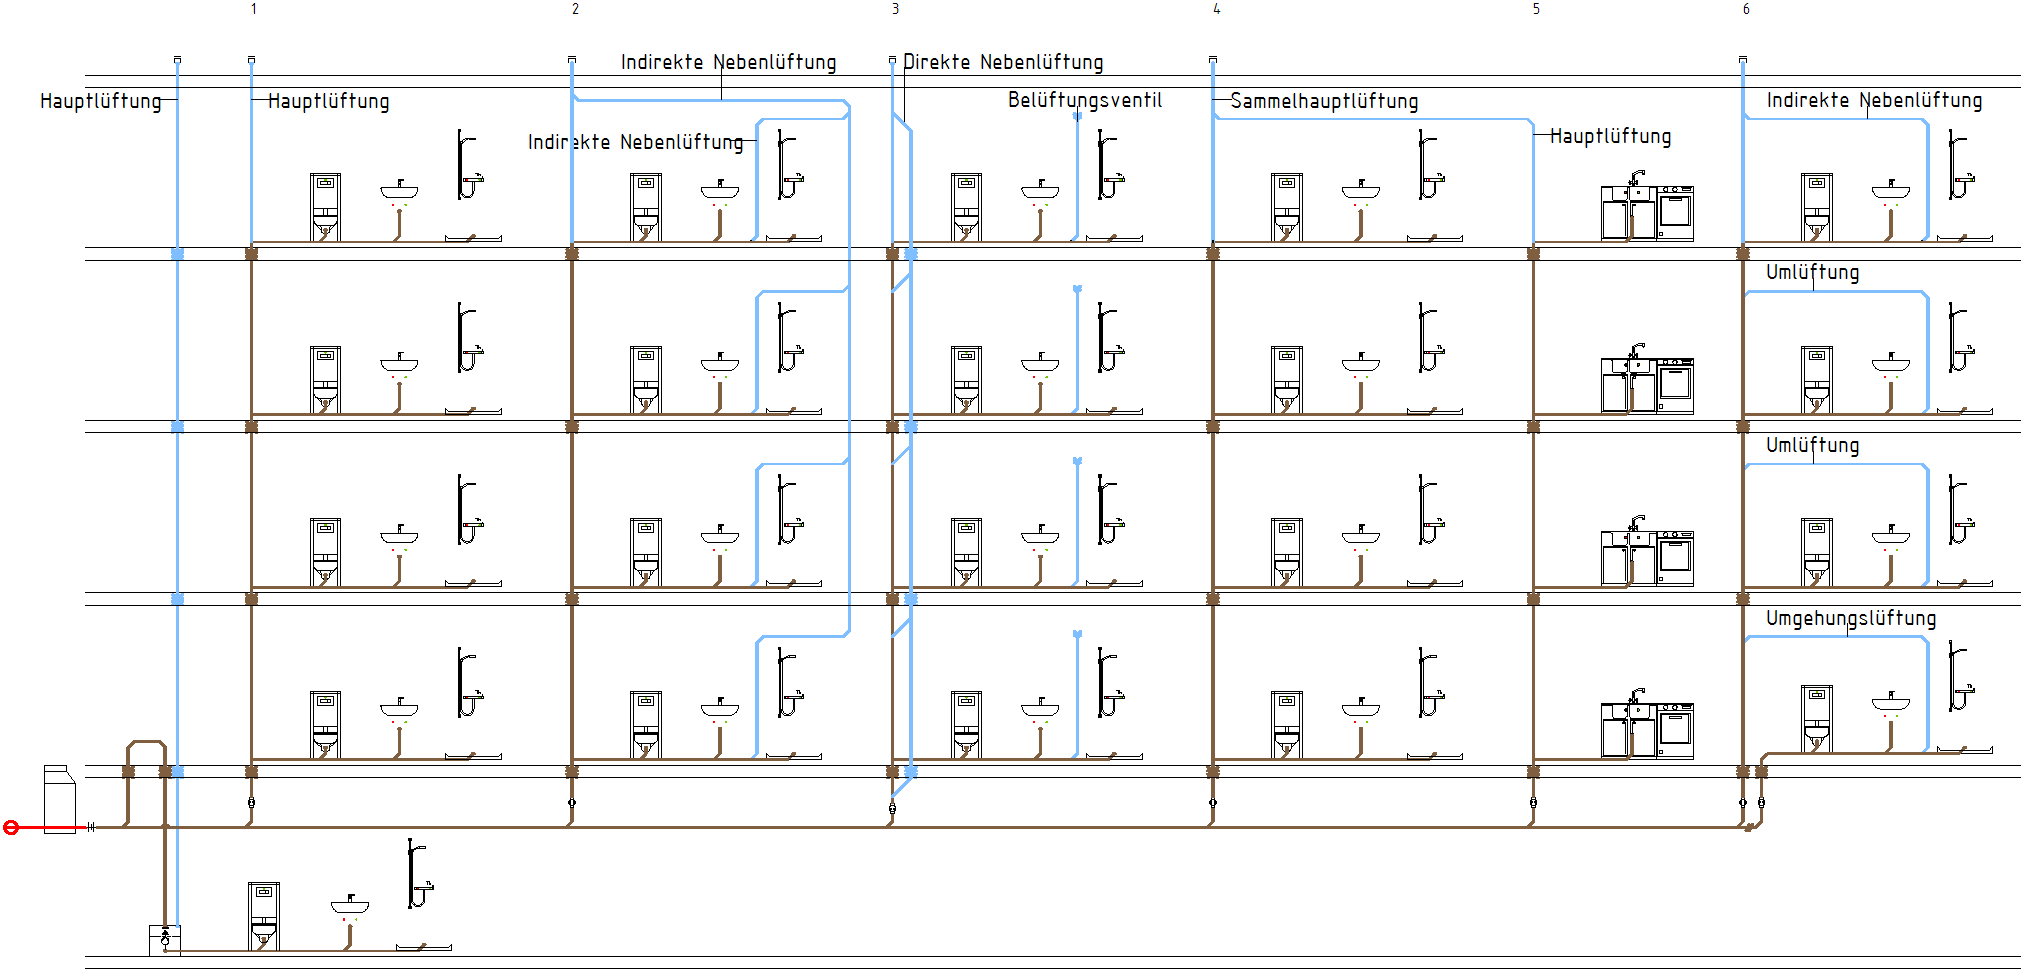Select the top-floor shower in column 1

click(x=470, y=165)
